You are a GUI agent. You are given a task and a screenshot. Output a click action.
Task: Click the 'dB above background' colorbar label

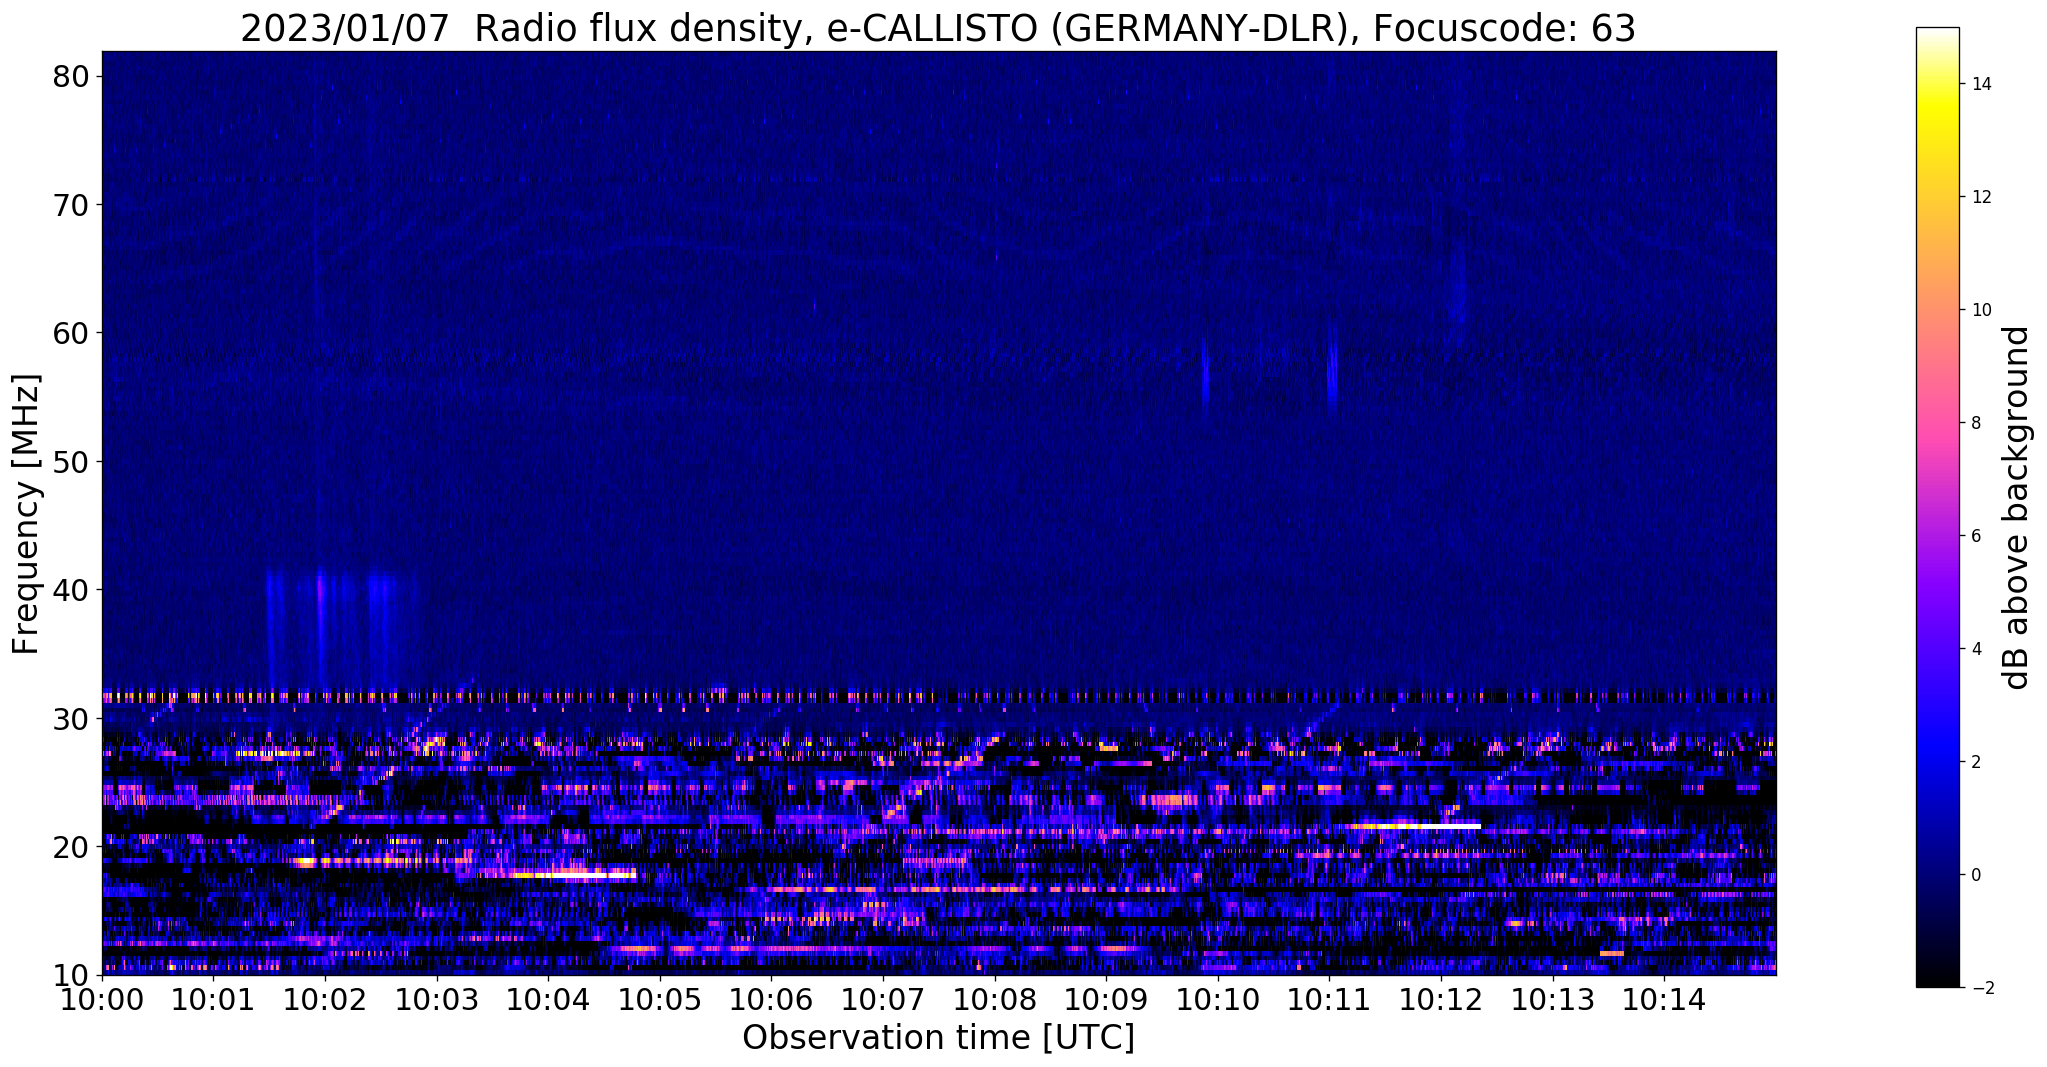click(2016, 508)
